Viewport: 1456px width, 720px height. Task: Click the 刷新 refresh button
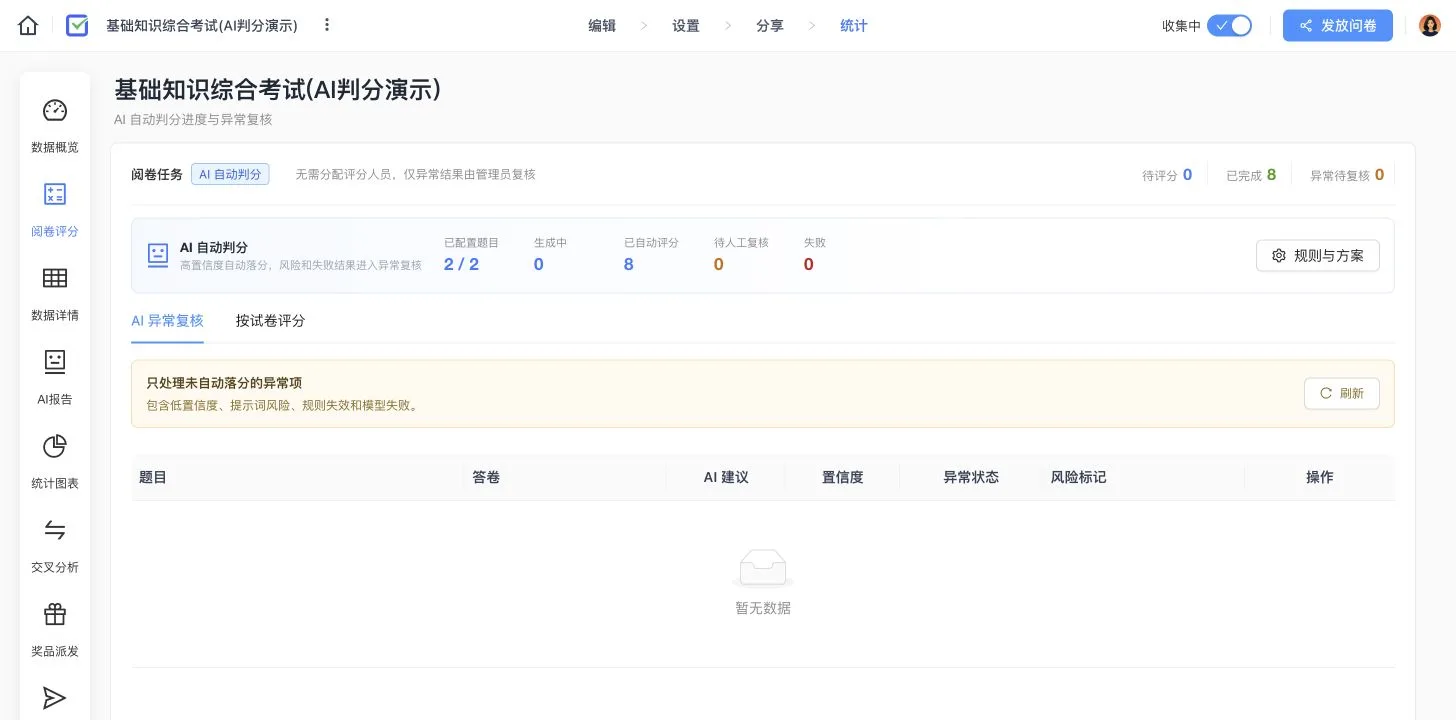tap(1342, 393)
